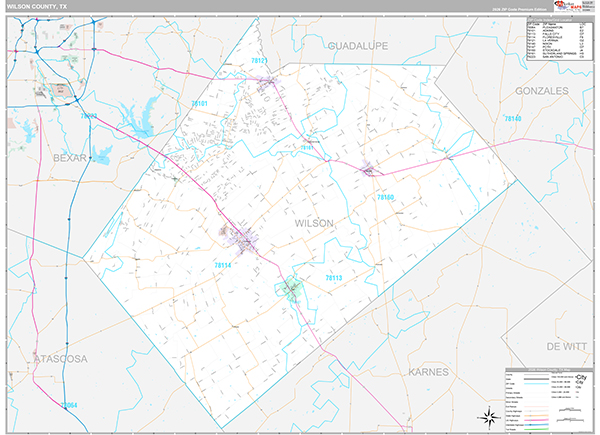This screenshot has height=435, width=600.
Task: Click the large City label in legend
Action: pos(581,377)
